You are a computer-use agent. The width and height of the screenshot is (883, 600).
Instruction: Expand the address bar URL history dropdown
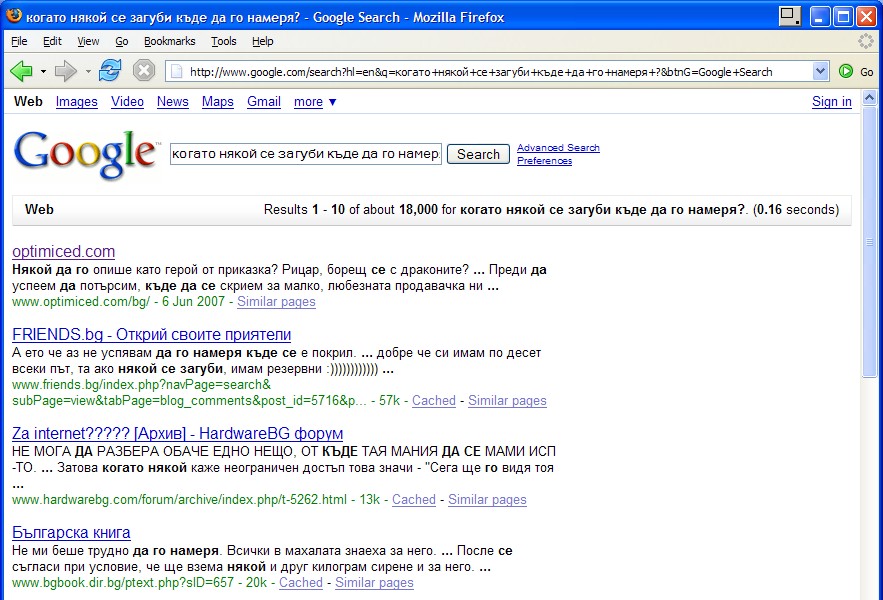pyautogui.click(x=820, y=72)
